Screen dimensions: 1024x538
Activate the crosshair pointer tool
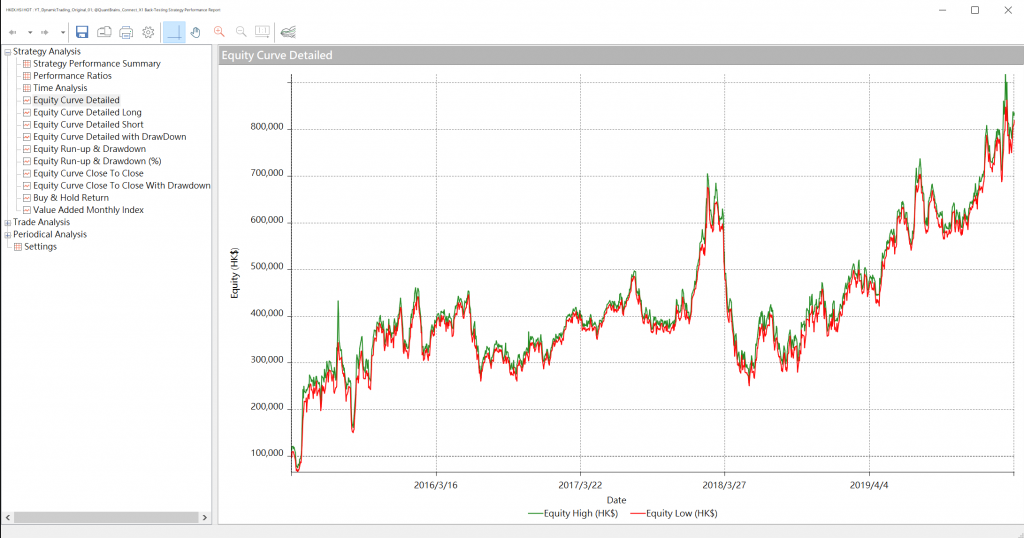coord(174,32)
